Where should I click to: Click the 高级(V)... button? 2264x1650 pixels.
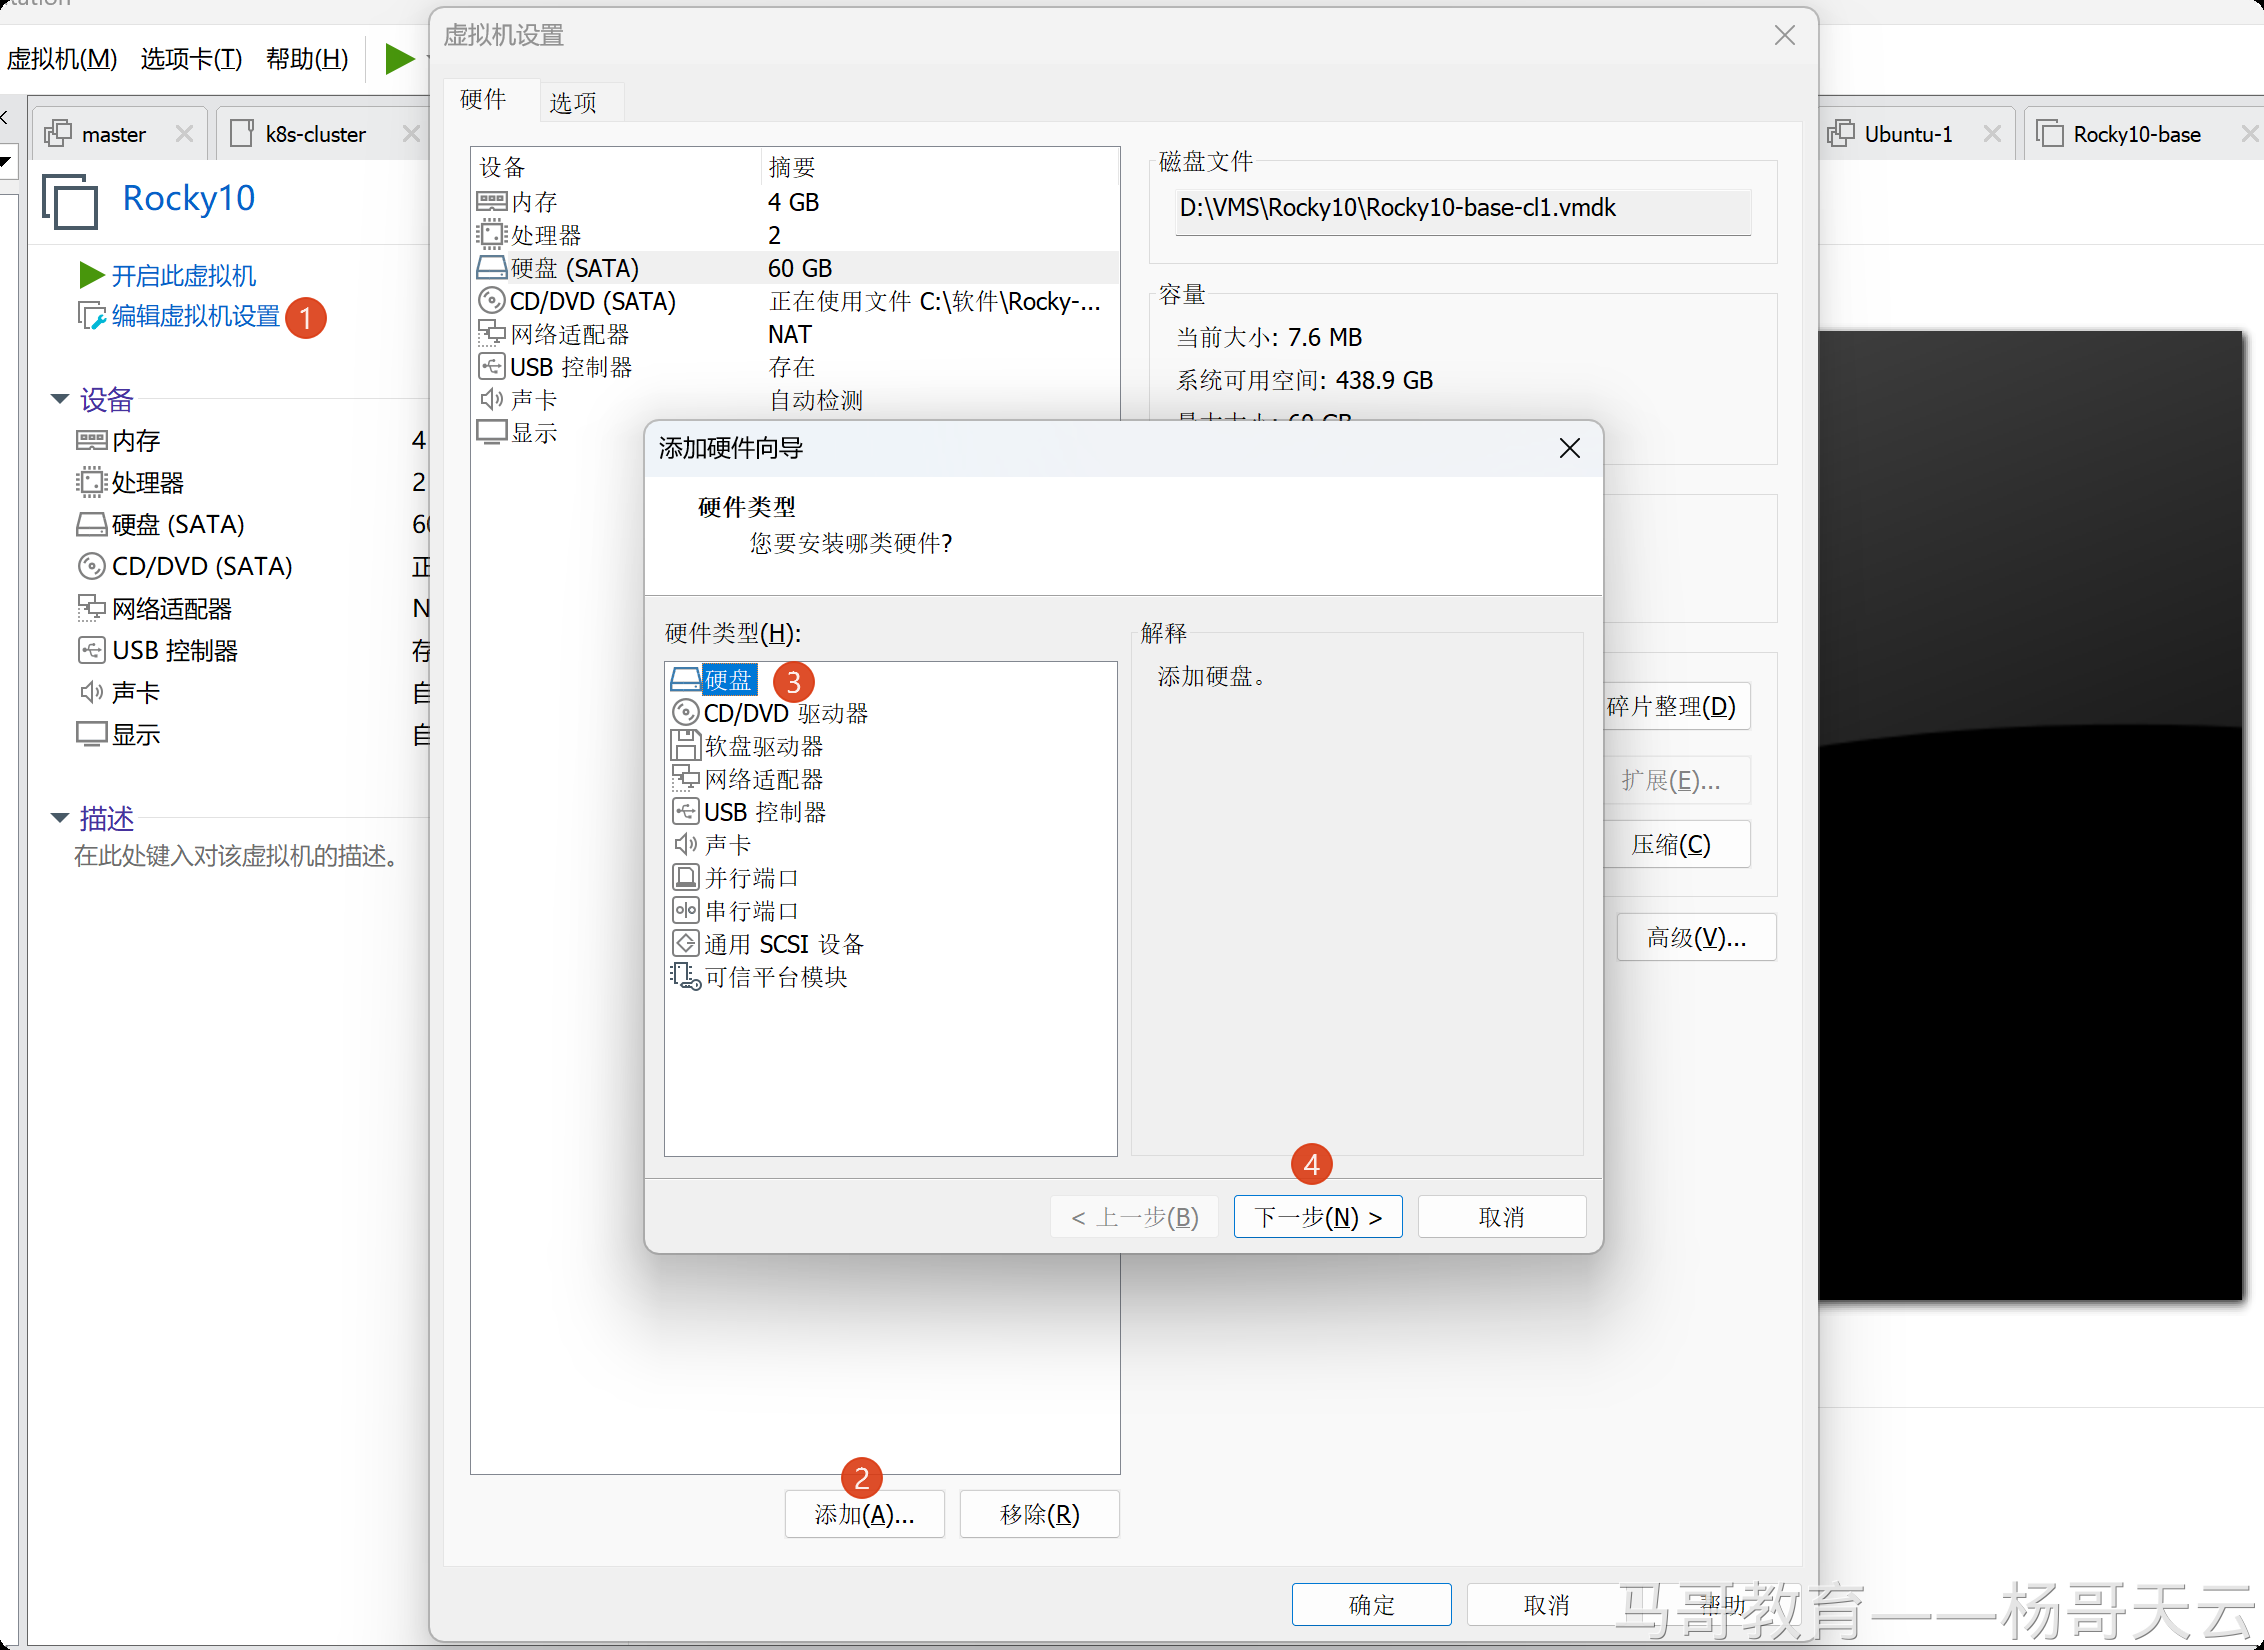(x=1696, y=937)
